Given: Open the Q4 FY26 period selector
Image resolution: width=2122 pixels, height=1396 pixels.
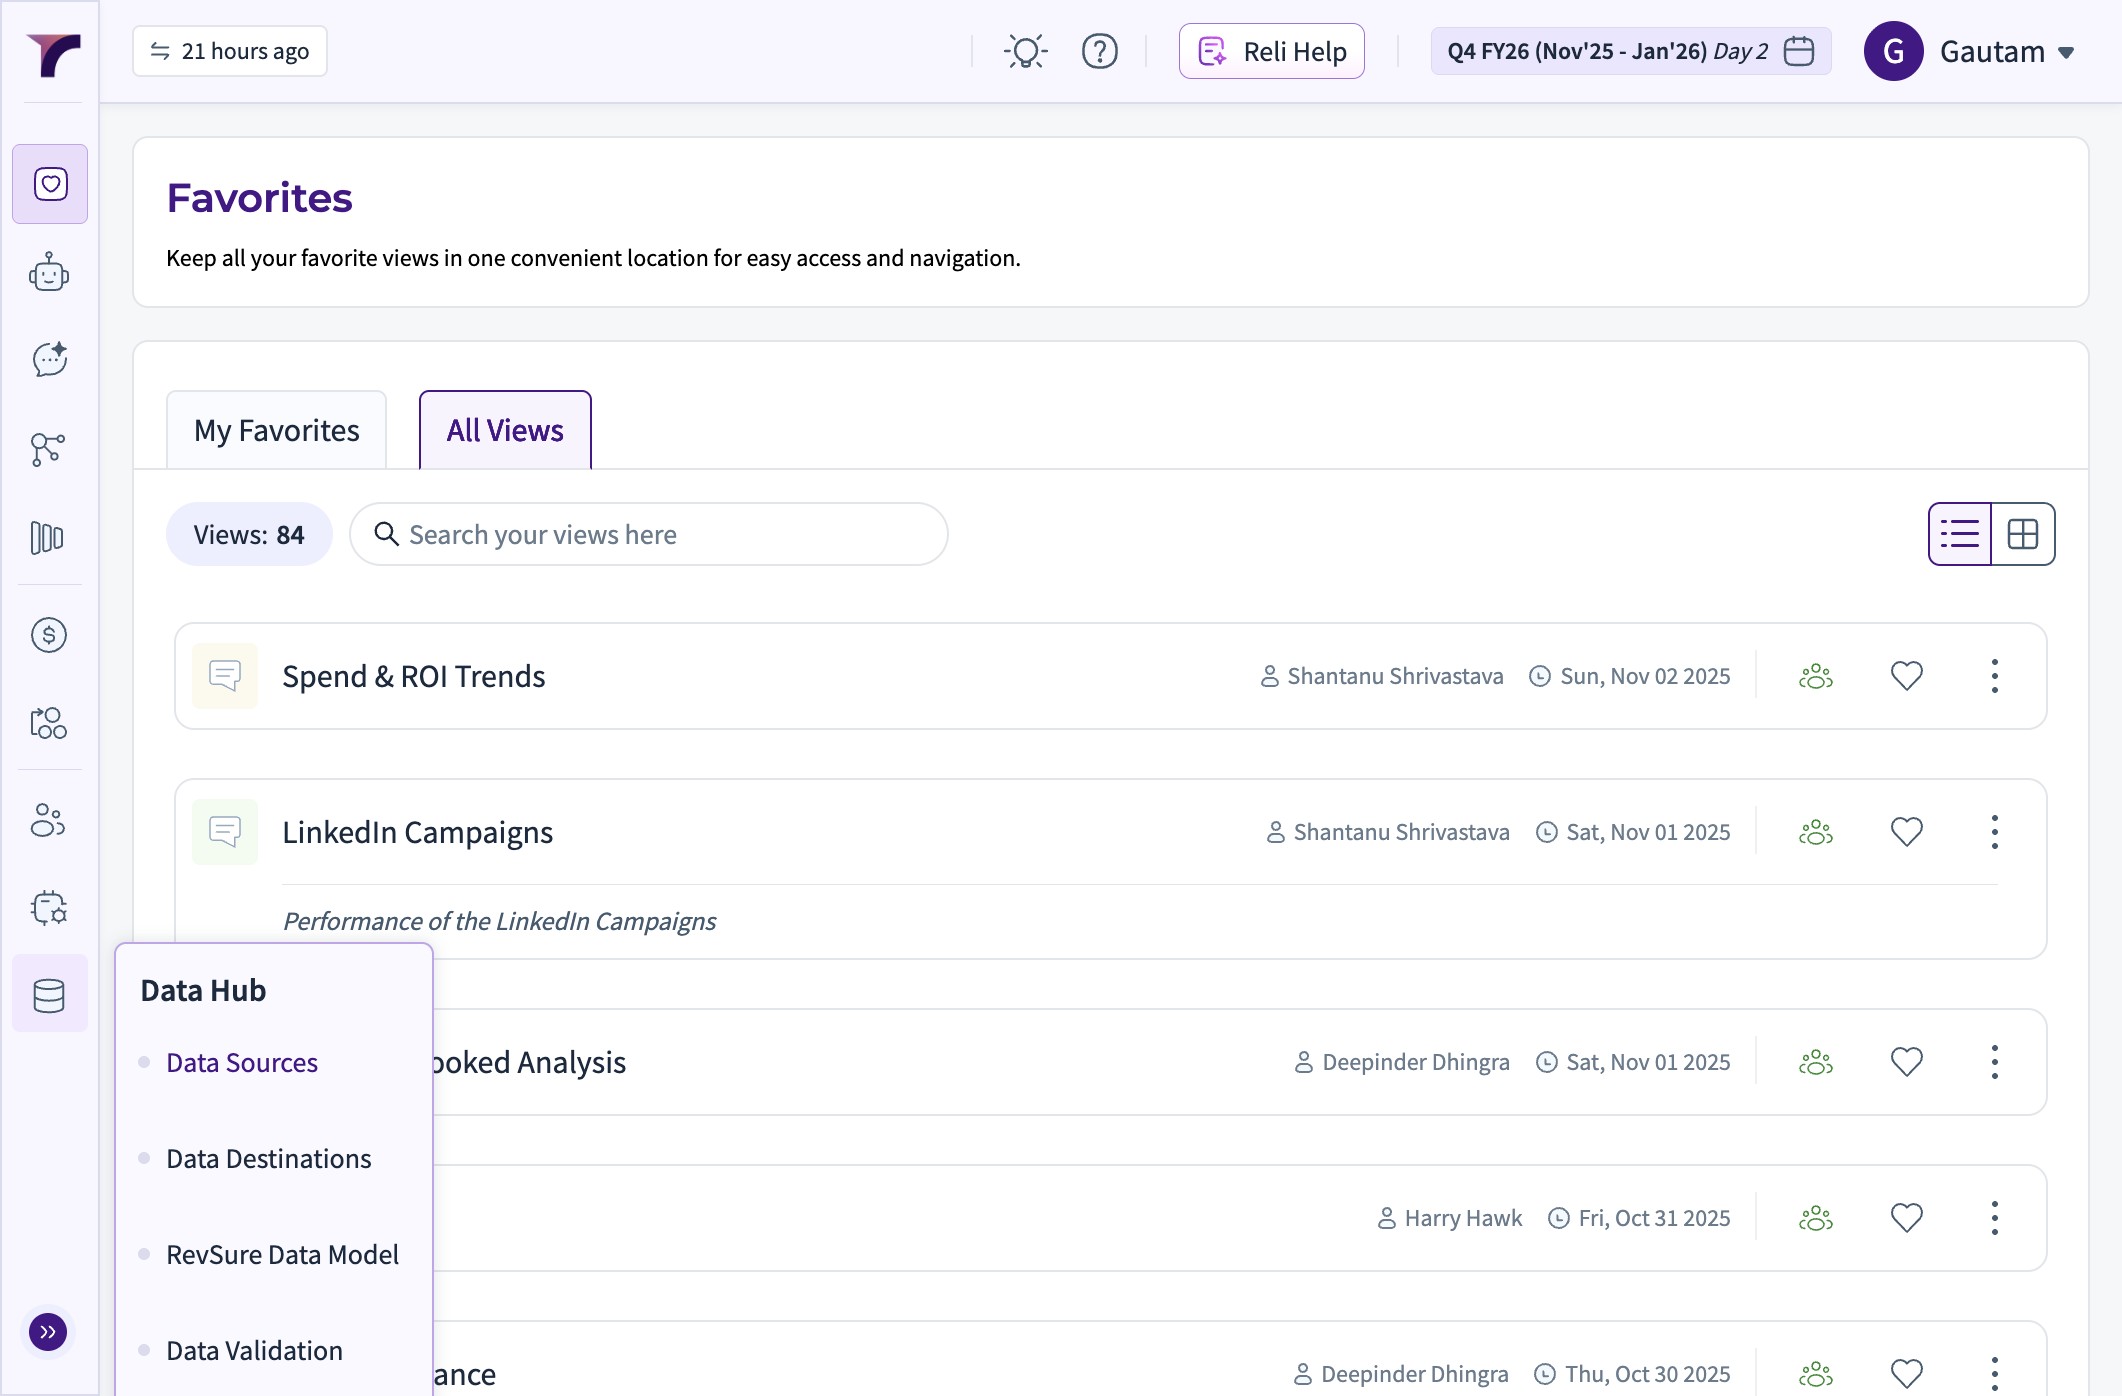Looking at the screenshot, I should tap(1630, 51).
